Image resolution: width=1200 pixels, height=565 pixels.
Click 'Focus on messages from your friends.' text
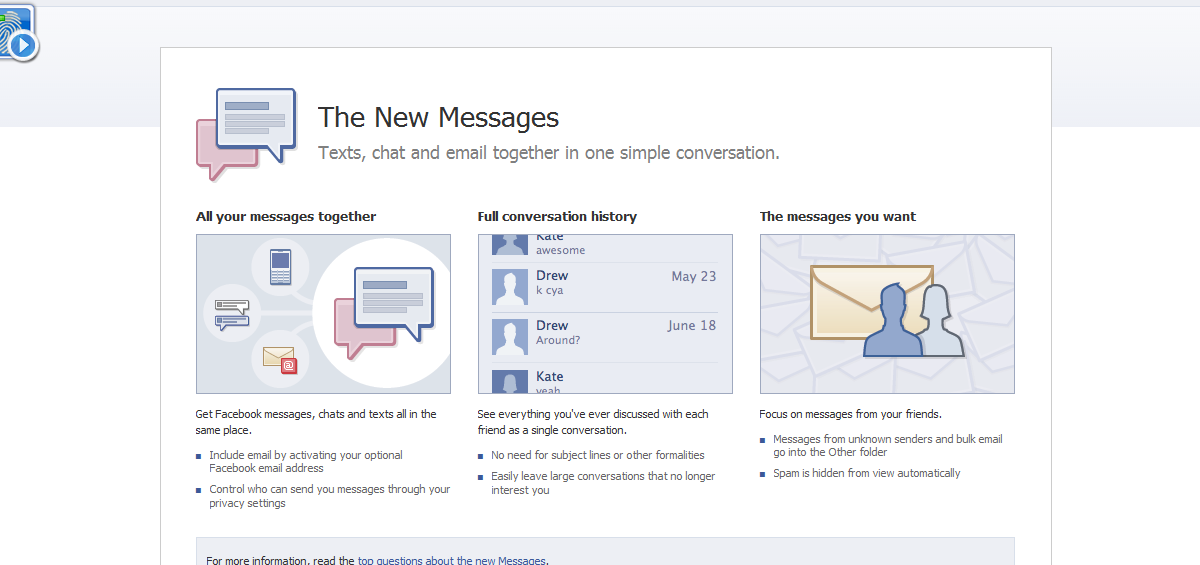click(851, 414)
